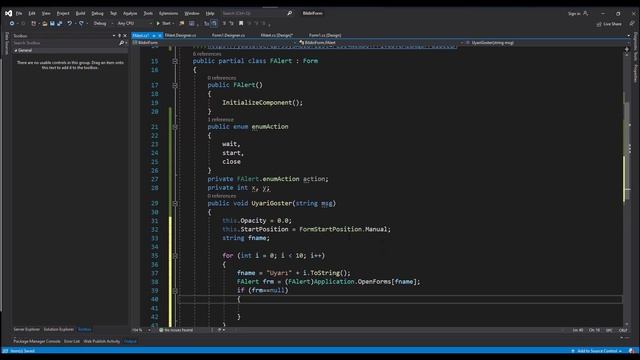The height and width of the screenshot is (360, 640).
Task: Open the Output tab
Action: point(130,341)
